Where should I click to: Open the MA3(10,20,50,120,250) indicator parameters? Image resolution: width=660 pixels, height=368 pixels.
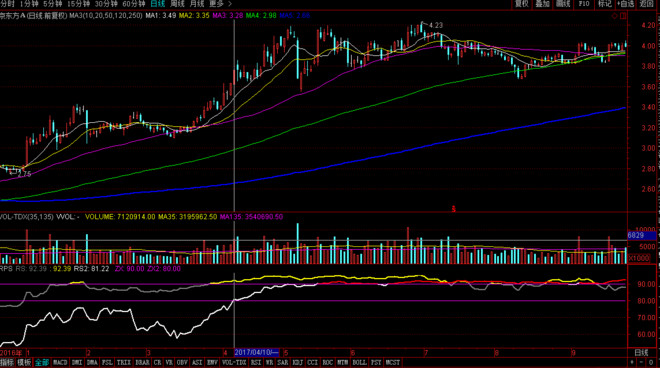[105, 16]
